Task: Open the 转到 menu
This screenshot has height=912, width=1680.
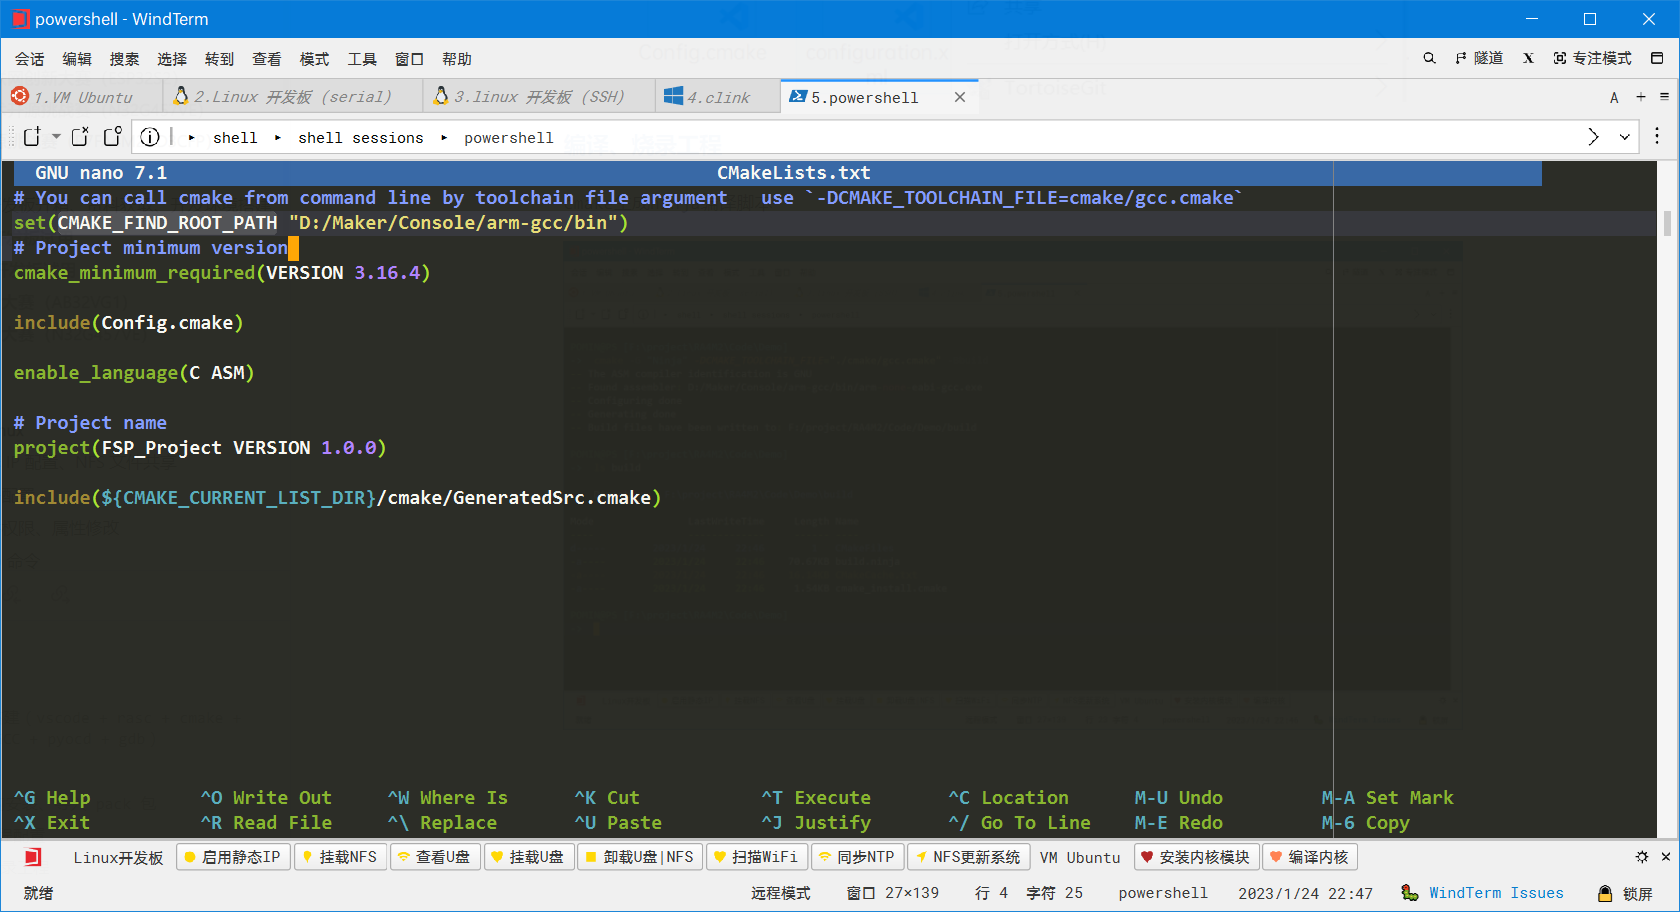Action: (x=219, y=59)
